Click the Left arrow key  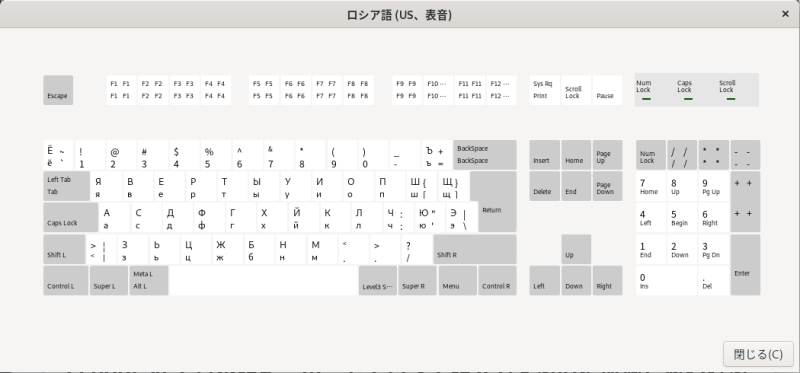tap(544, 281)
